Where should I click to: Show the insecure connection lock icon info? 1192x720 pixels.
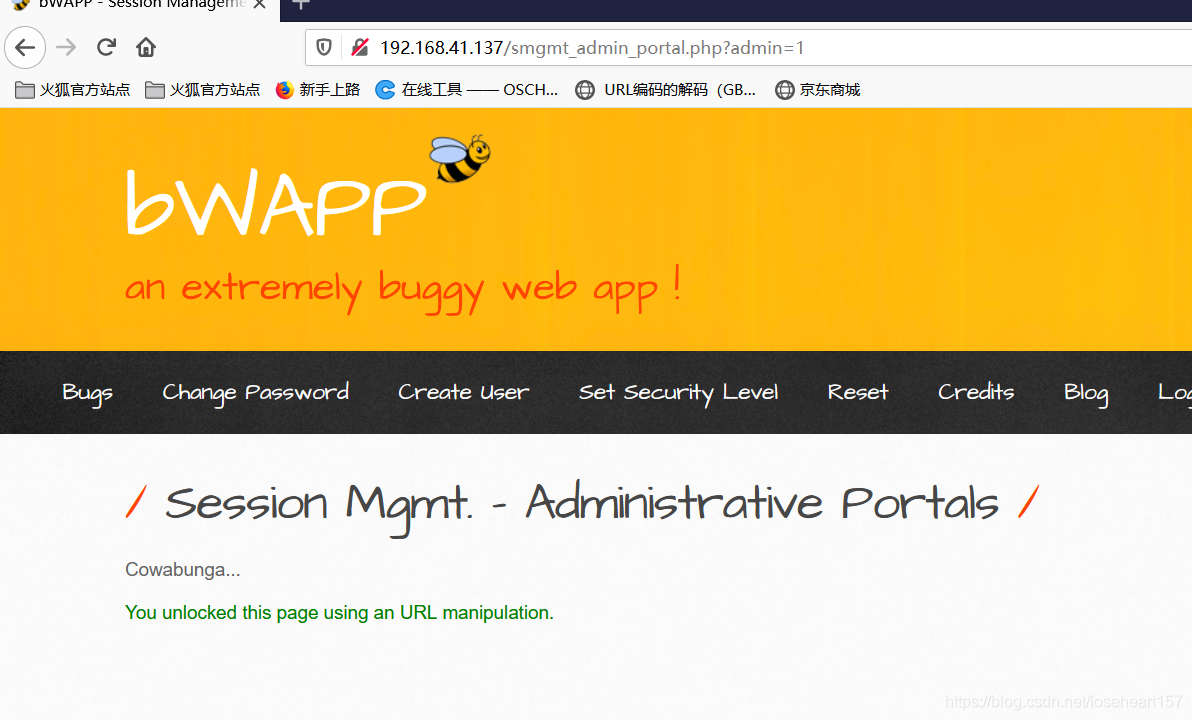pos(360,48)
